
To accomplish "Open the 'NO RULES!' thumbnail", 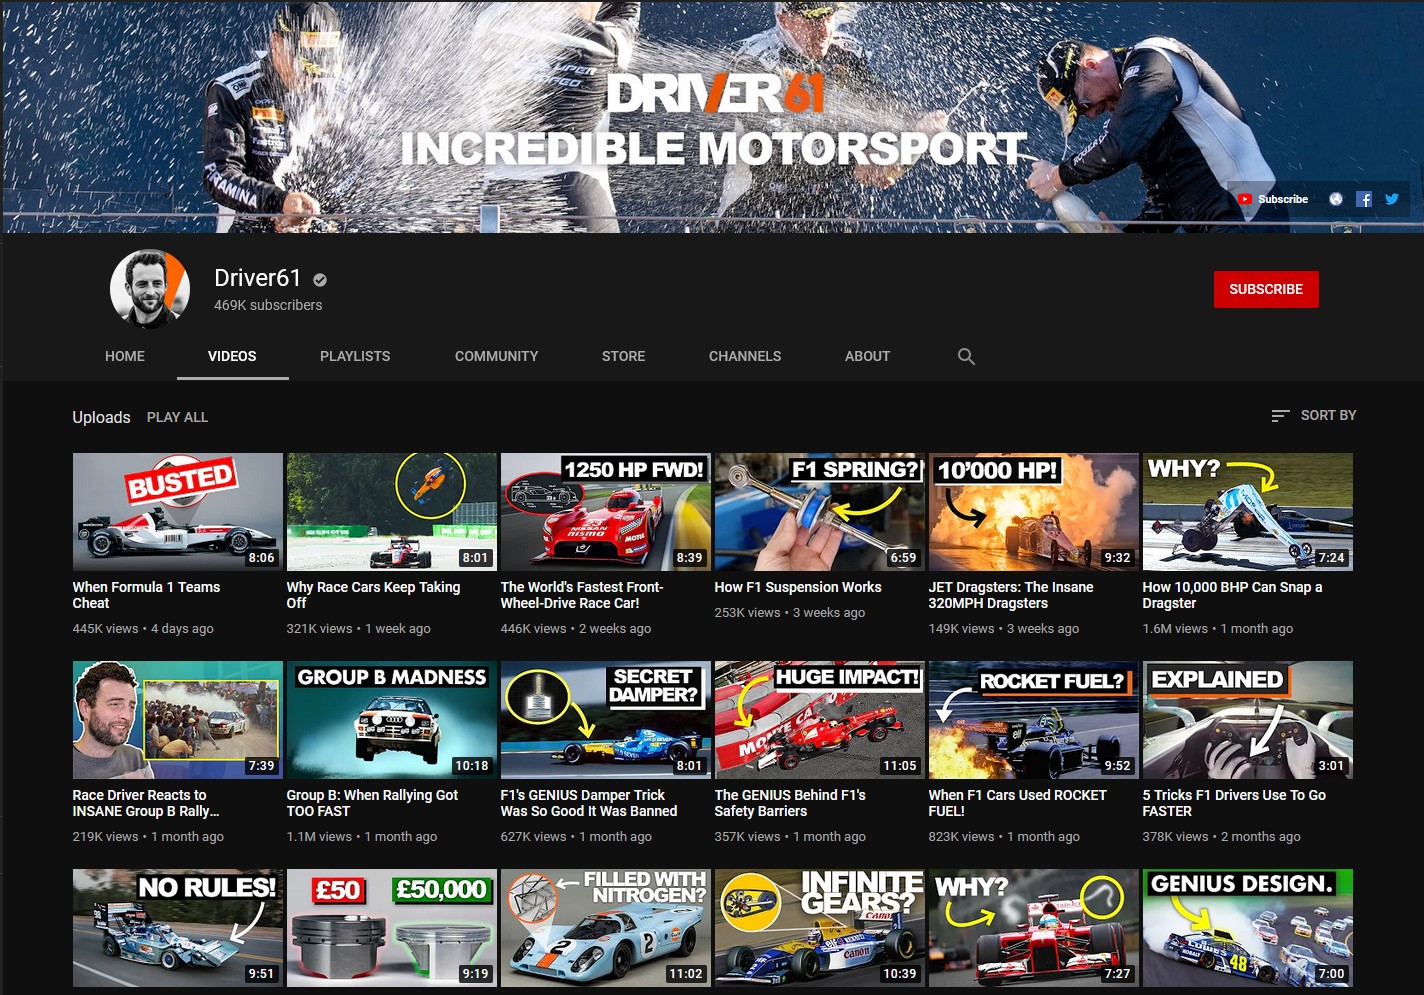I will tap(177, 928).
